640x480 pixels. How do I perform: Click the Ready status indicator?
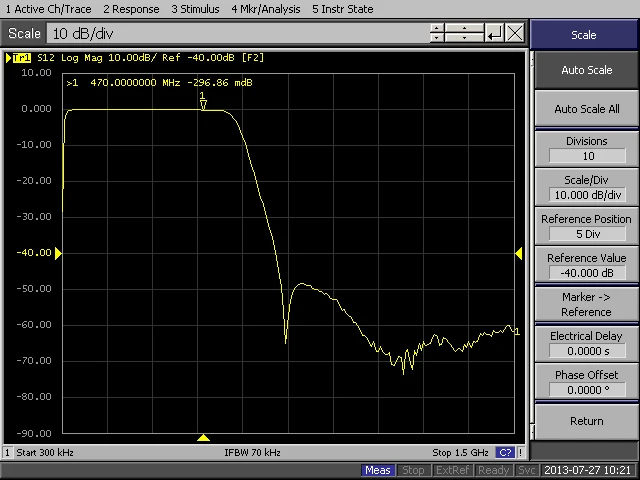pos(493,470)
